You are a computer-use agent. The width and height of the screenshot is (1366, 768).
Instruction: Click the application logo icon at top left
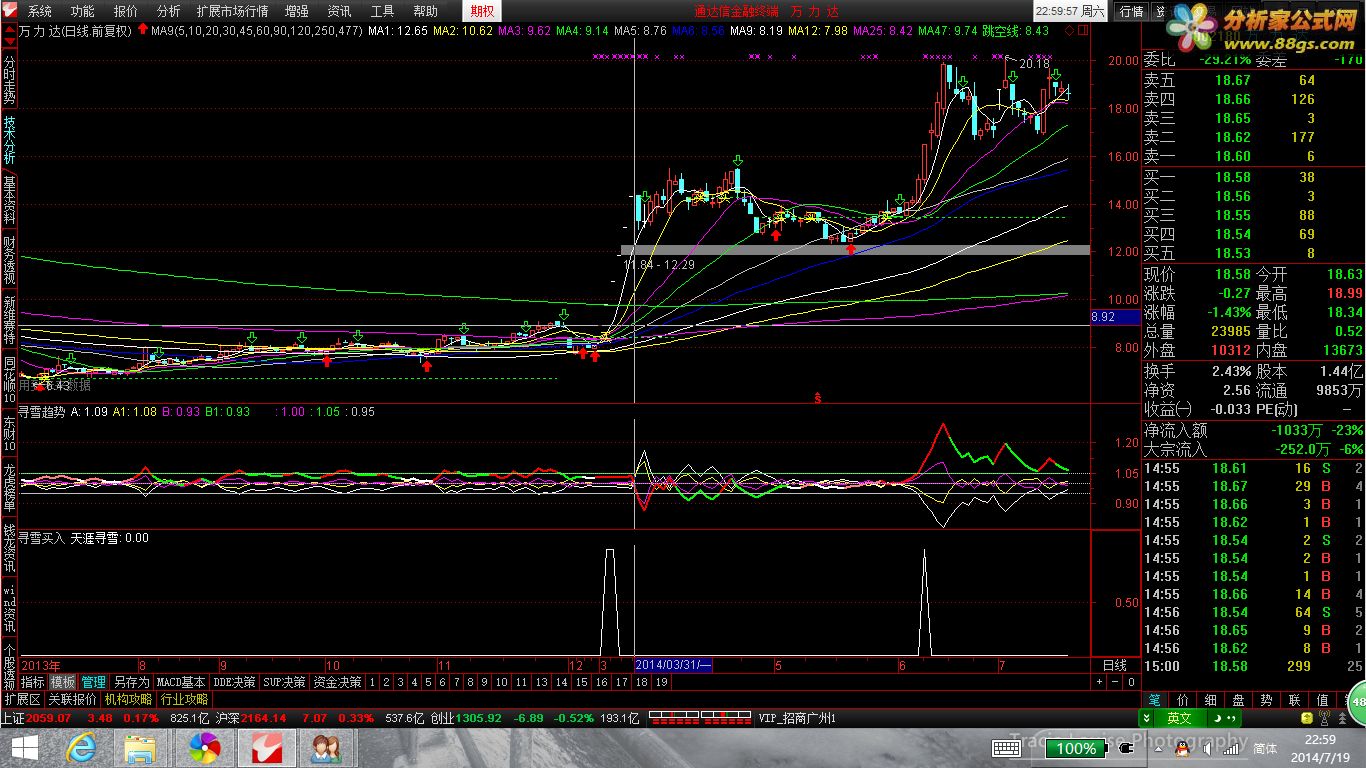pos(11,11)
